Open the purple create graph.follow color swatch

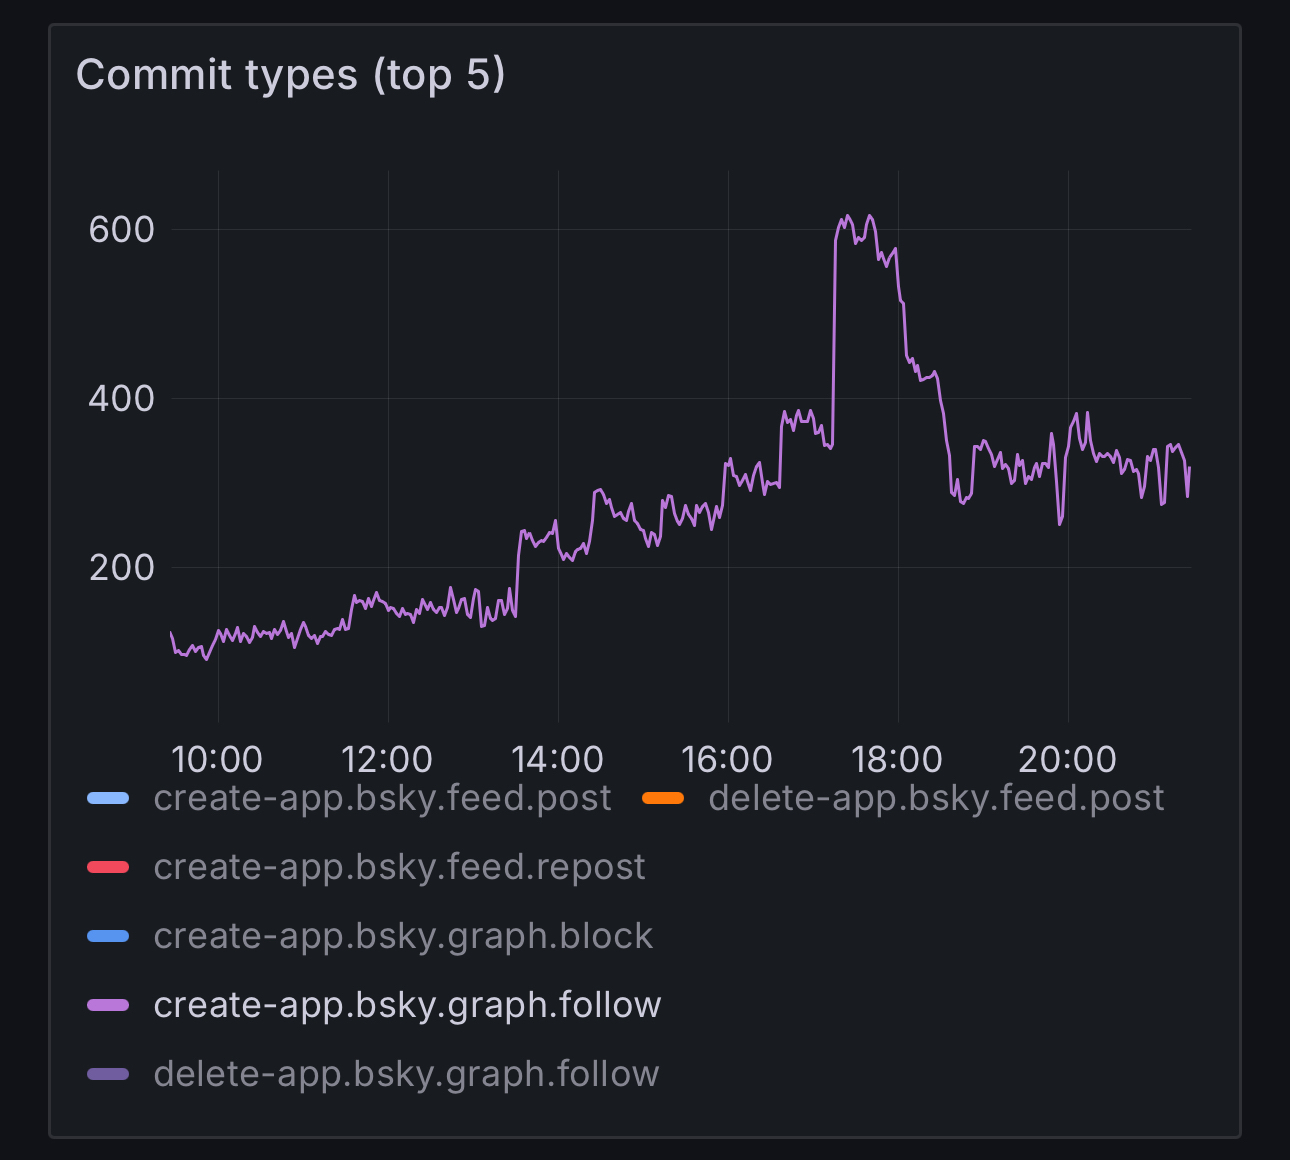(108, 1005)
